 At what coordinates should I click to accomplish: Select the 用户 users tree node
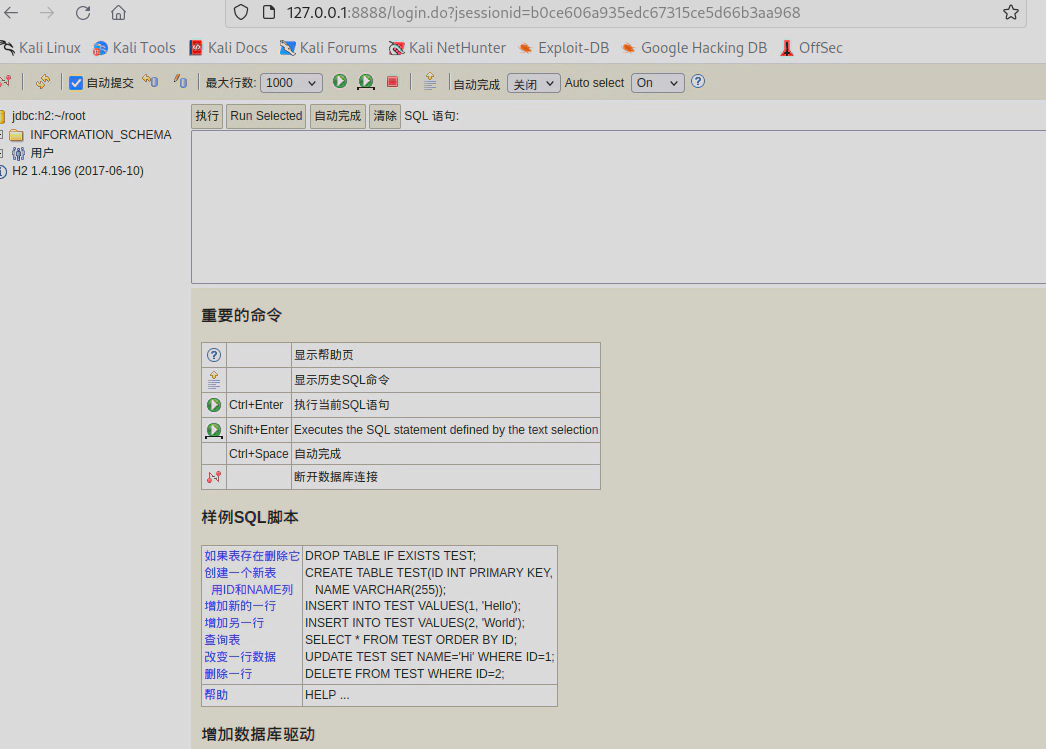(41, 153)
